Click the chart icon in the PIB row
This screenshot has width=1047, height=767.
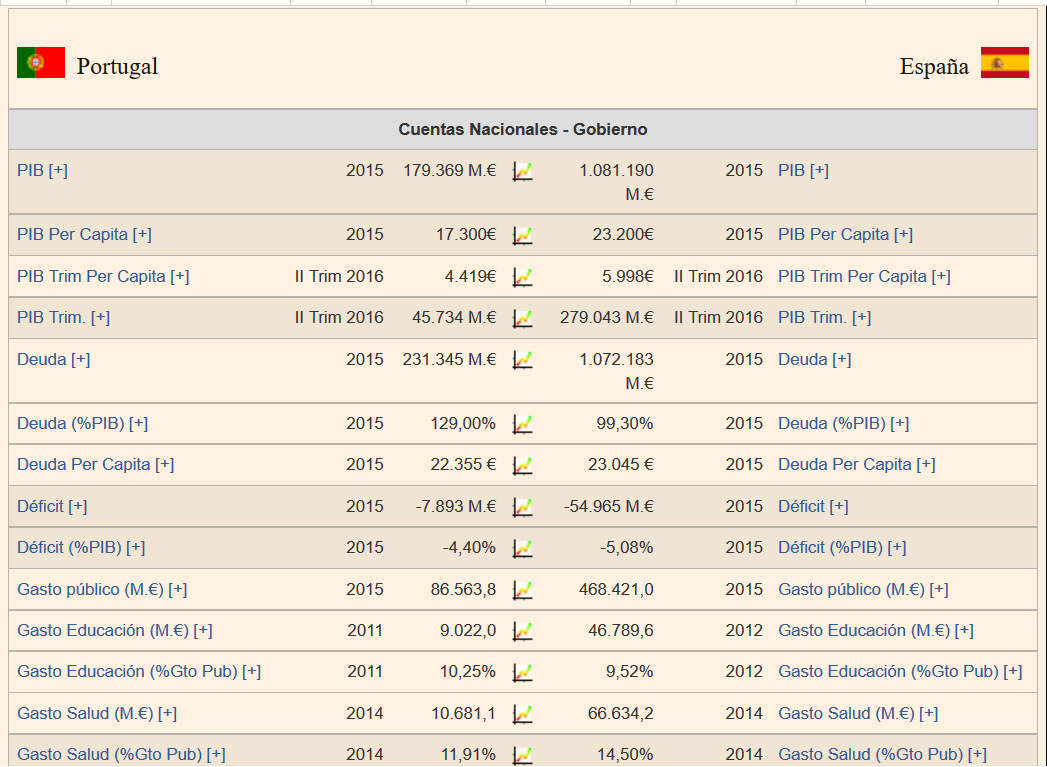coord(522,171)
